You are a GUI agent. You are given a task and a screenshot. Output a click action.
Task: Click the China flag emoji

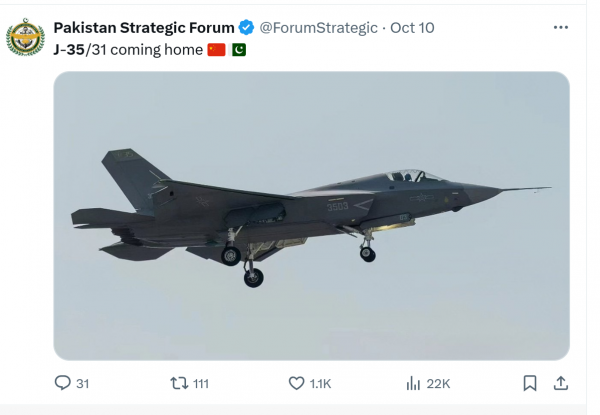216,49
